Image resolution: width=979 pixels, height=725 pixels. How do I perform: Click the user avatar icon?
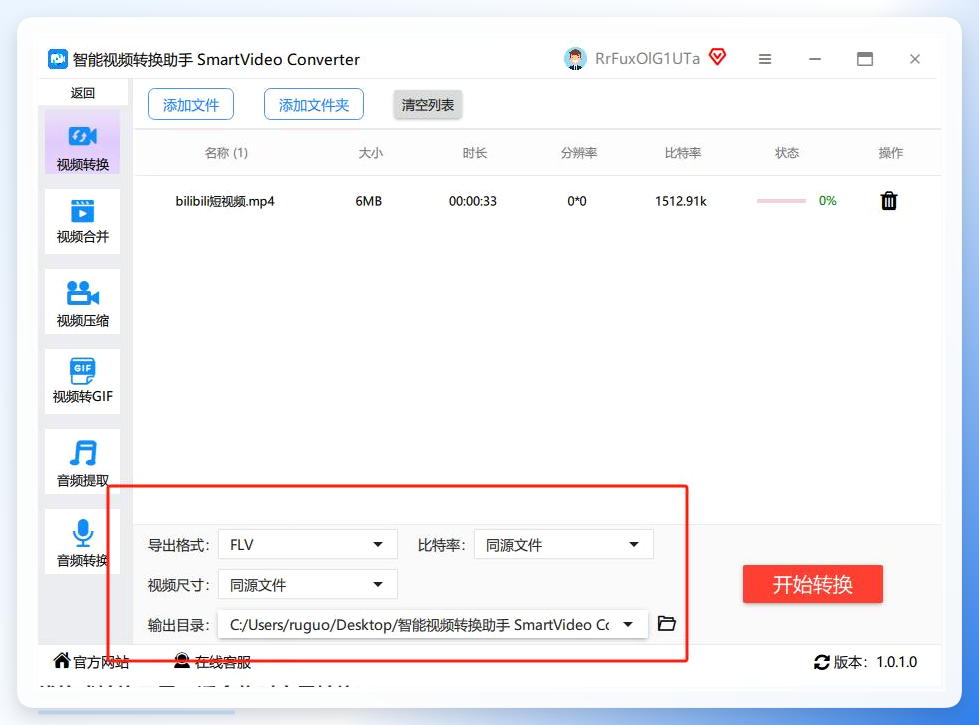575,59
